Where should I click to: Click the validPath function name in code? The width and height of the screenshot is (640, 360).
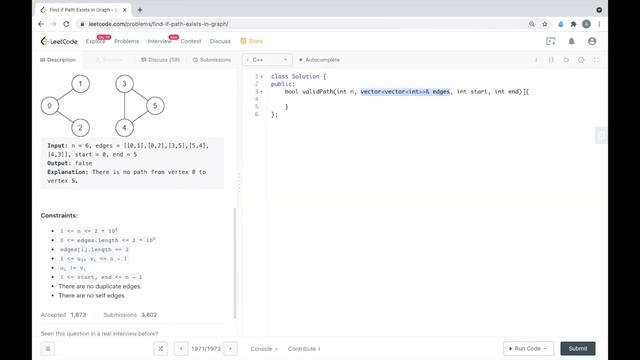click(318, 91)
